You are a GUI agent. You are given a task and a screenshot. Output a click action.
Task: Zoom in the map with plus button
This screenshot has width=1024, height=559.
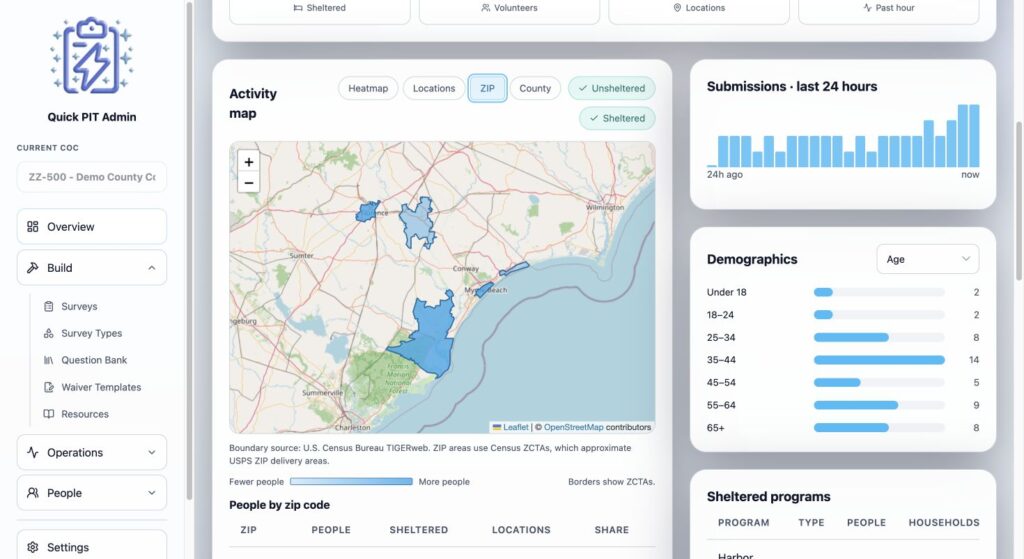click(249, 162)
